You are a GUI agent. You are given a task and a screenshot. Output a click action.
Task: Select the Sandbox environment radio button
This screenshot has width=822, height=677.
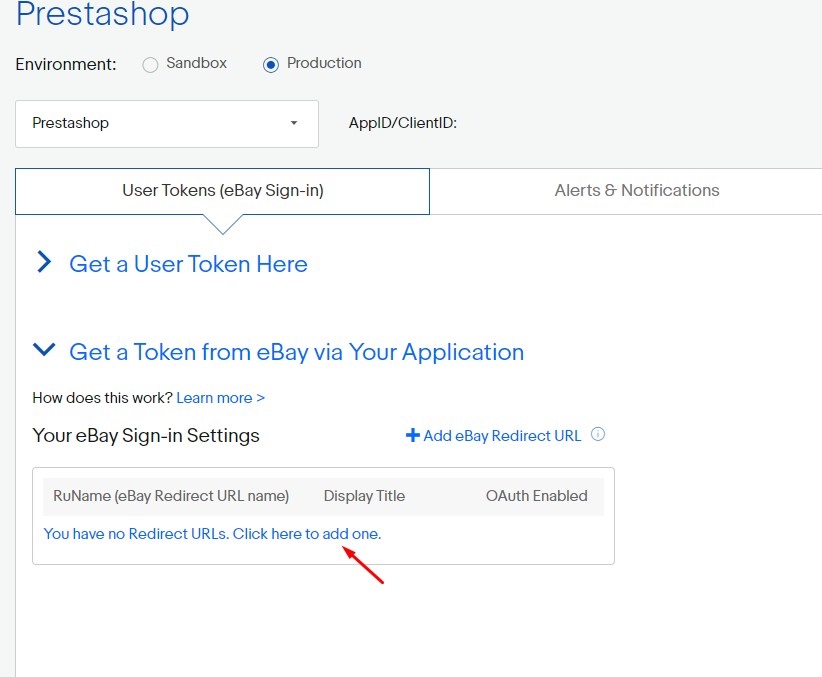click(x=150, y=65)
